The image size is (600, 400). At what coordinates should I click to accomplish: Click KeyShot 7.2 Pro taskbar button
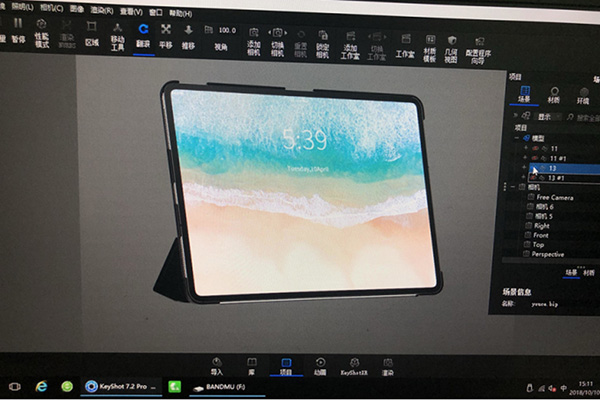(x=121, y=387)
